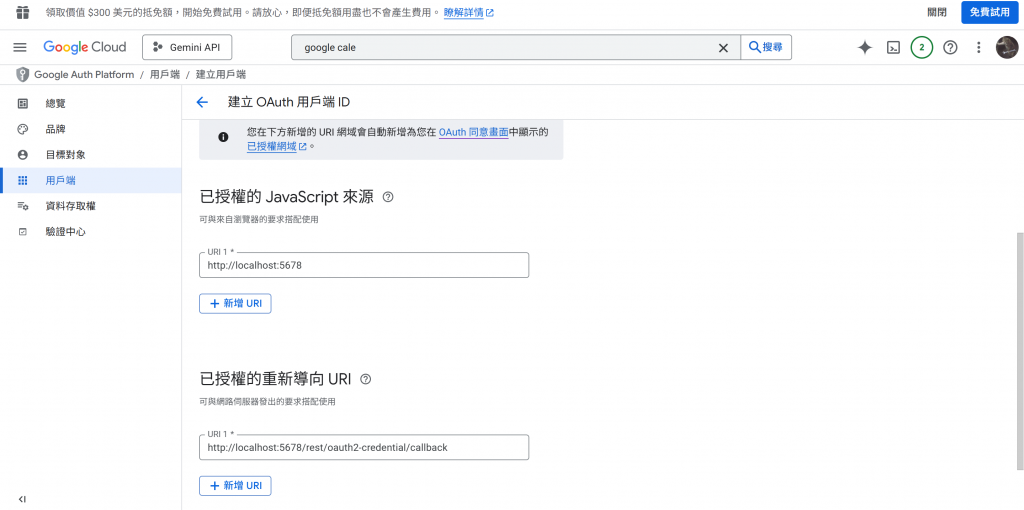1024x510 pixels.
Task: Go back with the arrow beside 建立 OAuth 用戶端 ID
Action: pyautogui.click(x=202, y=102)
